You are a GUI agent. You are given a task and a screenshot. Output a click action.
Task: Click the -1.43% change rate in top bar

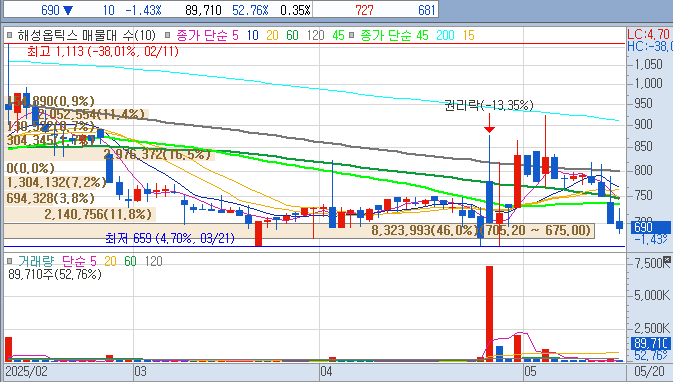point(143,10)
